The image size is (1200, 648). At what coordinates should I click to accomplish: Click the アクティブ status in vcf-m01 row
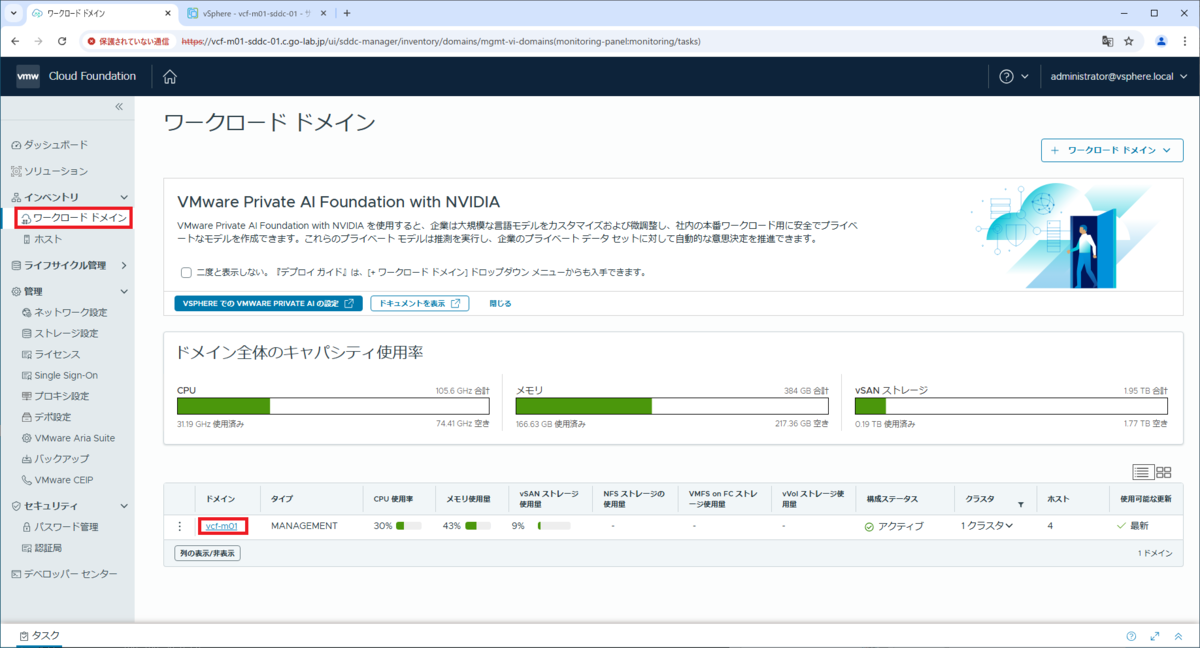click(x=893, y=526)
